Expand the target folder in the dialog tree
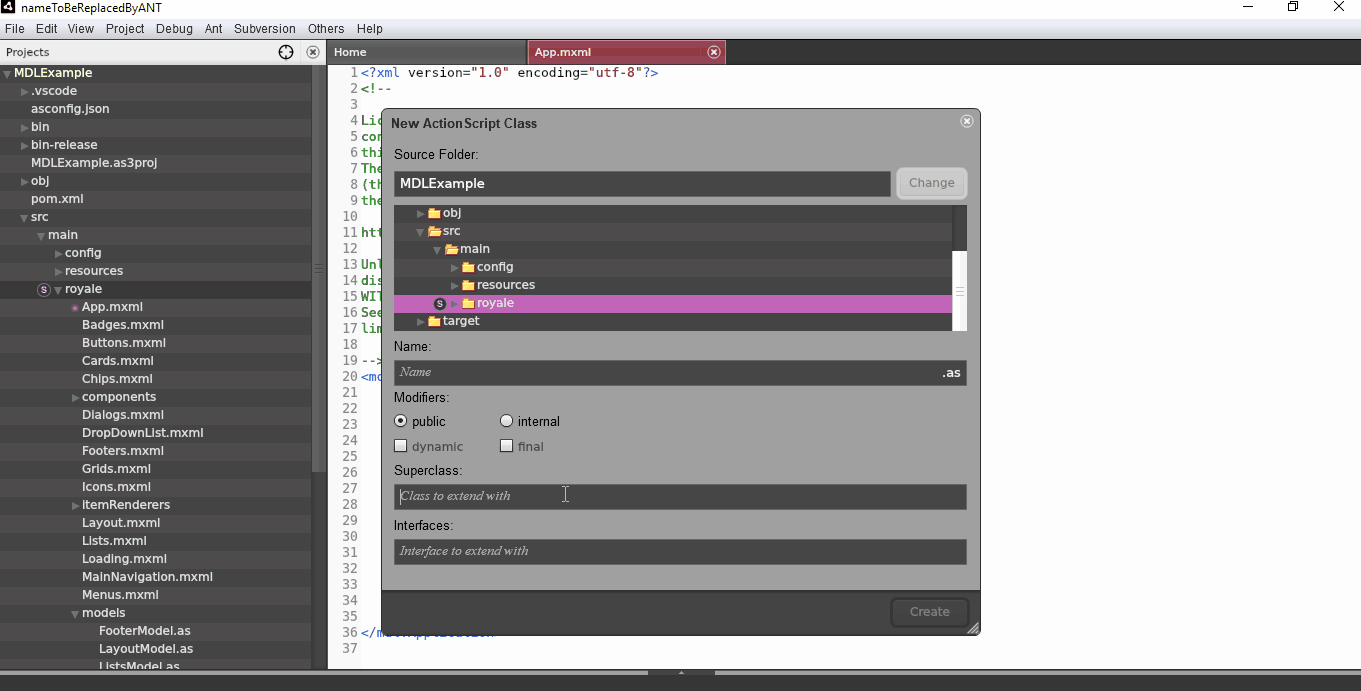The height and width of the screenshot is (691, 1361). [x=419, y=321]
